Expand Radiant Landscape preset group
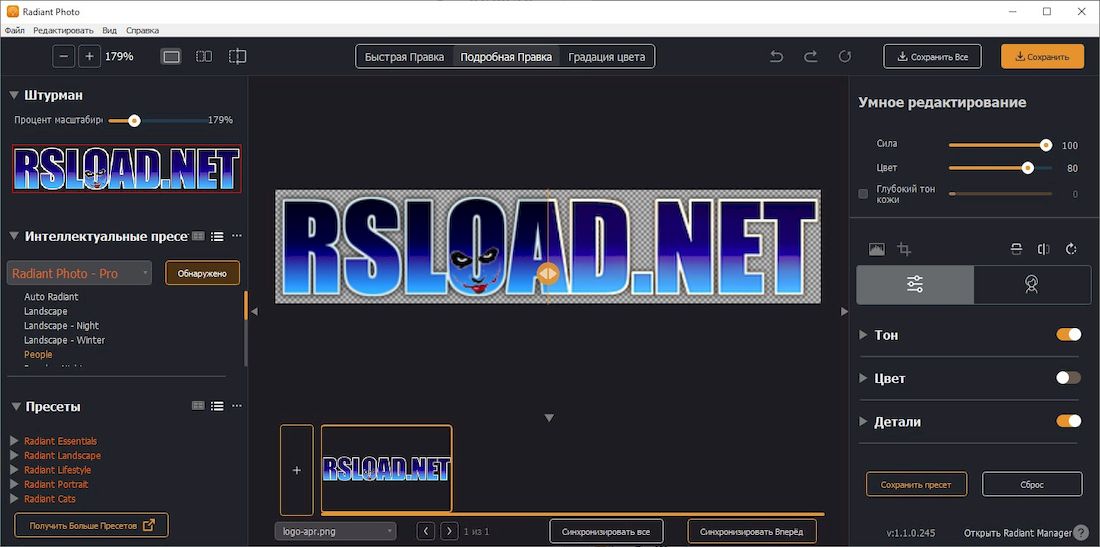The image size is (1100, 547). [13, 456]
